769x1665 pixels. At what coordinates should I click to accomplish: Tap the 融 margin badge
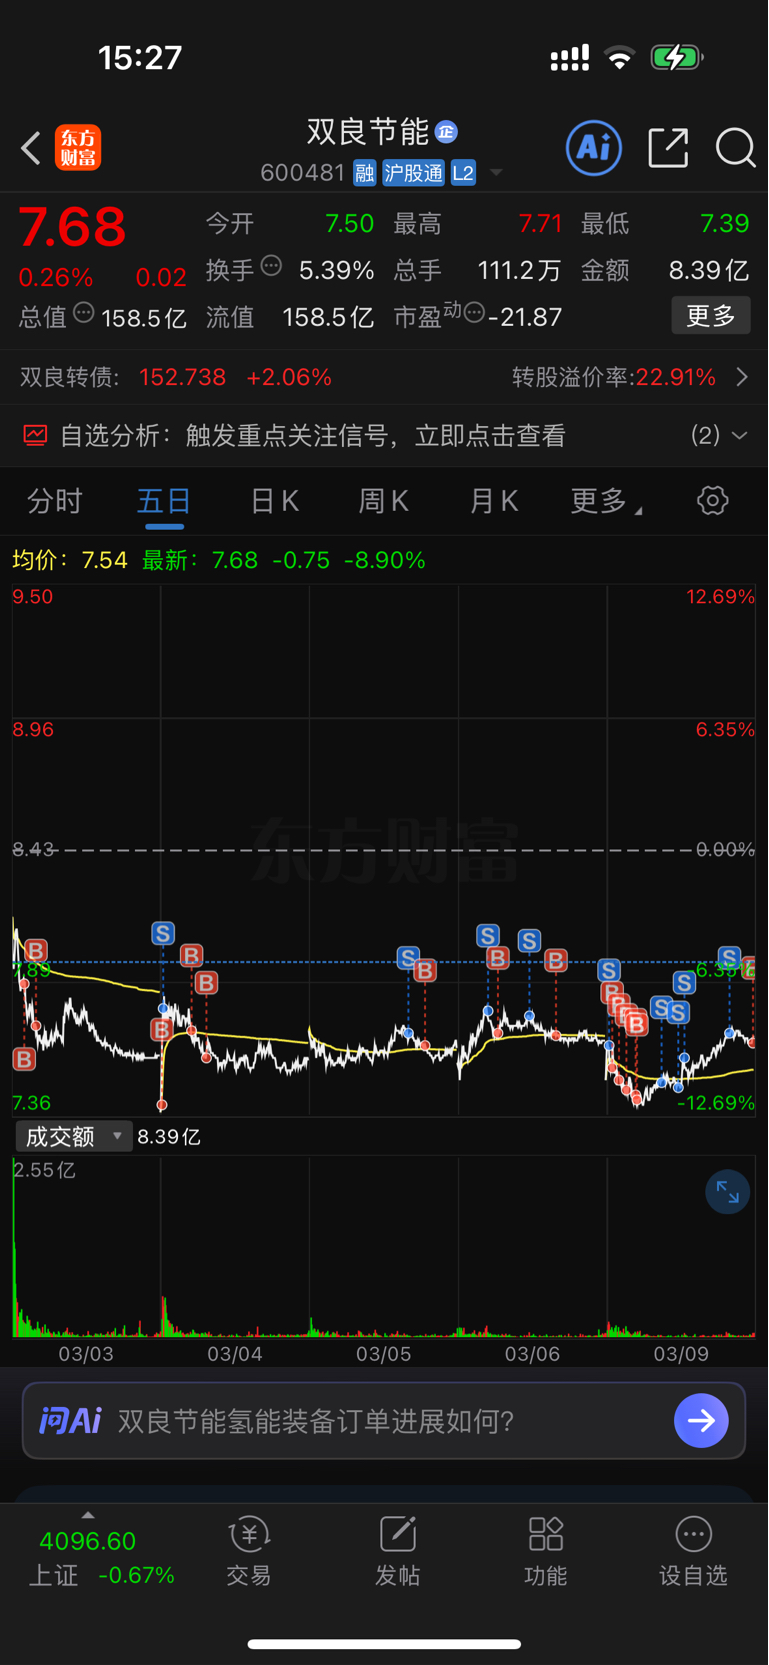pos(364,173)
